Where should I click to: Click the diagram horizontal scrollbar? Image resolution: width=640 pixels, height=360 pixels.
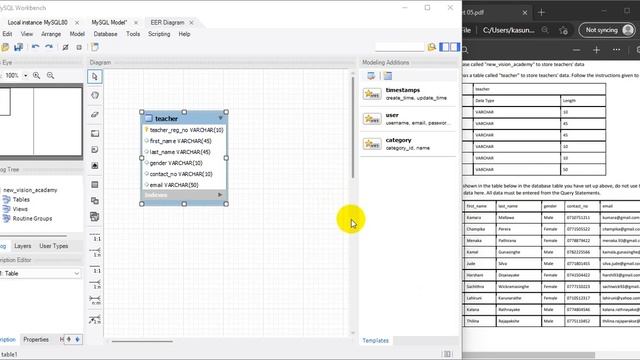[x=142, y=341]
